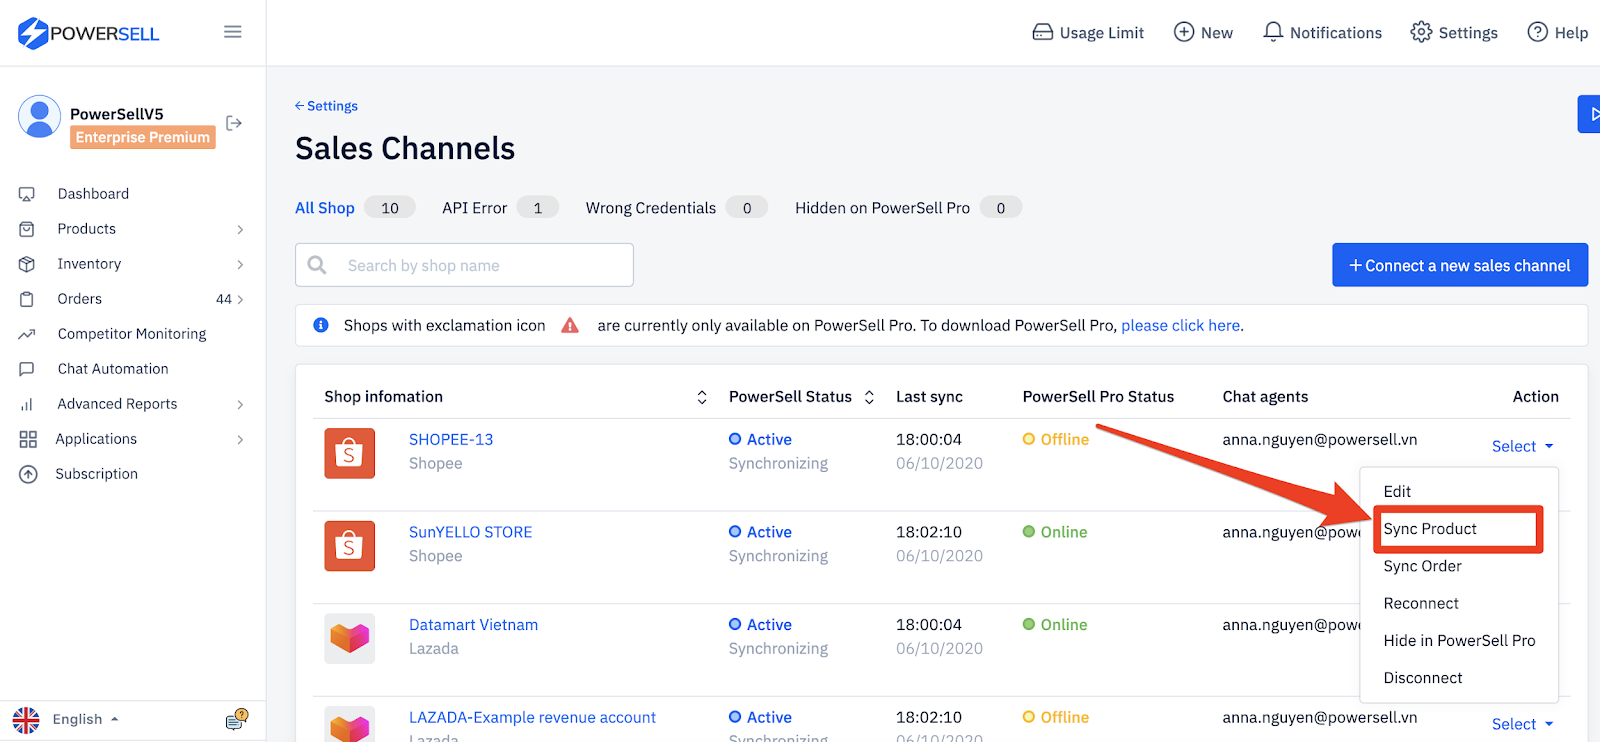Click the logout icon beside PowerSellV5
Image resolution: width=1600 pixels, height=742 pixels.
click(234, 123)
